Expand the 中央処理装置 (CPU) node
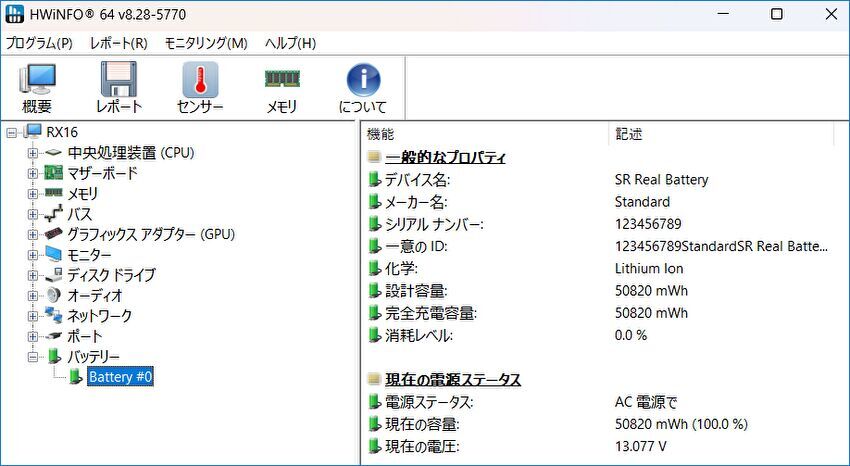This screenshot has height=466, width=850. point(33,153)
